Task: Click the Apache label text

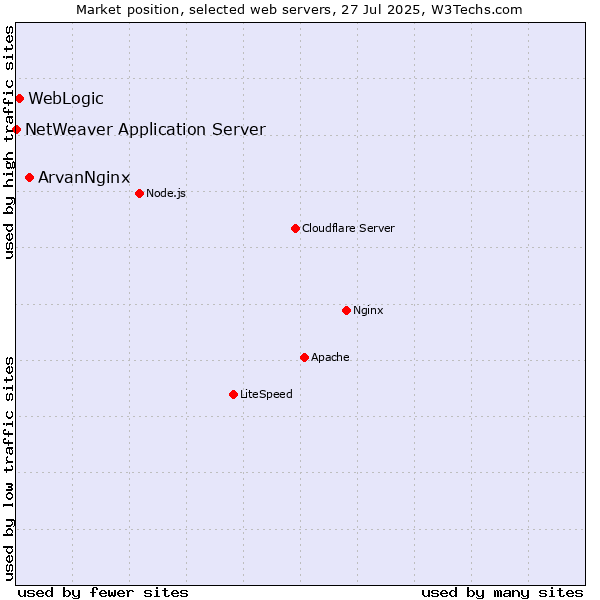Action: coord(330,357)
